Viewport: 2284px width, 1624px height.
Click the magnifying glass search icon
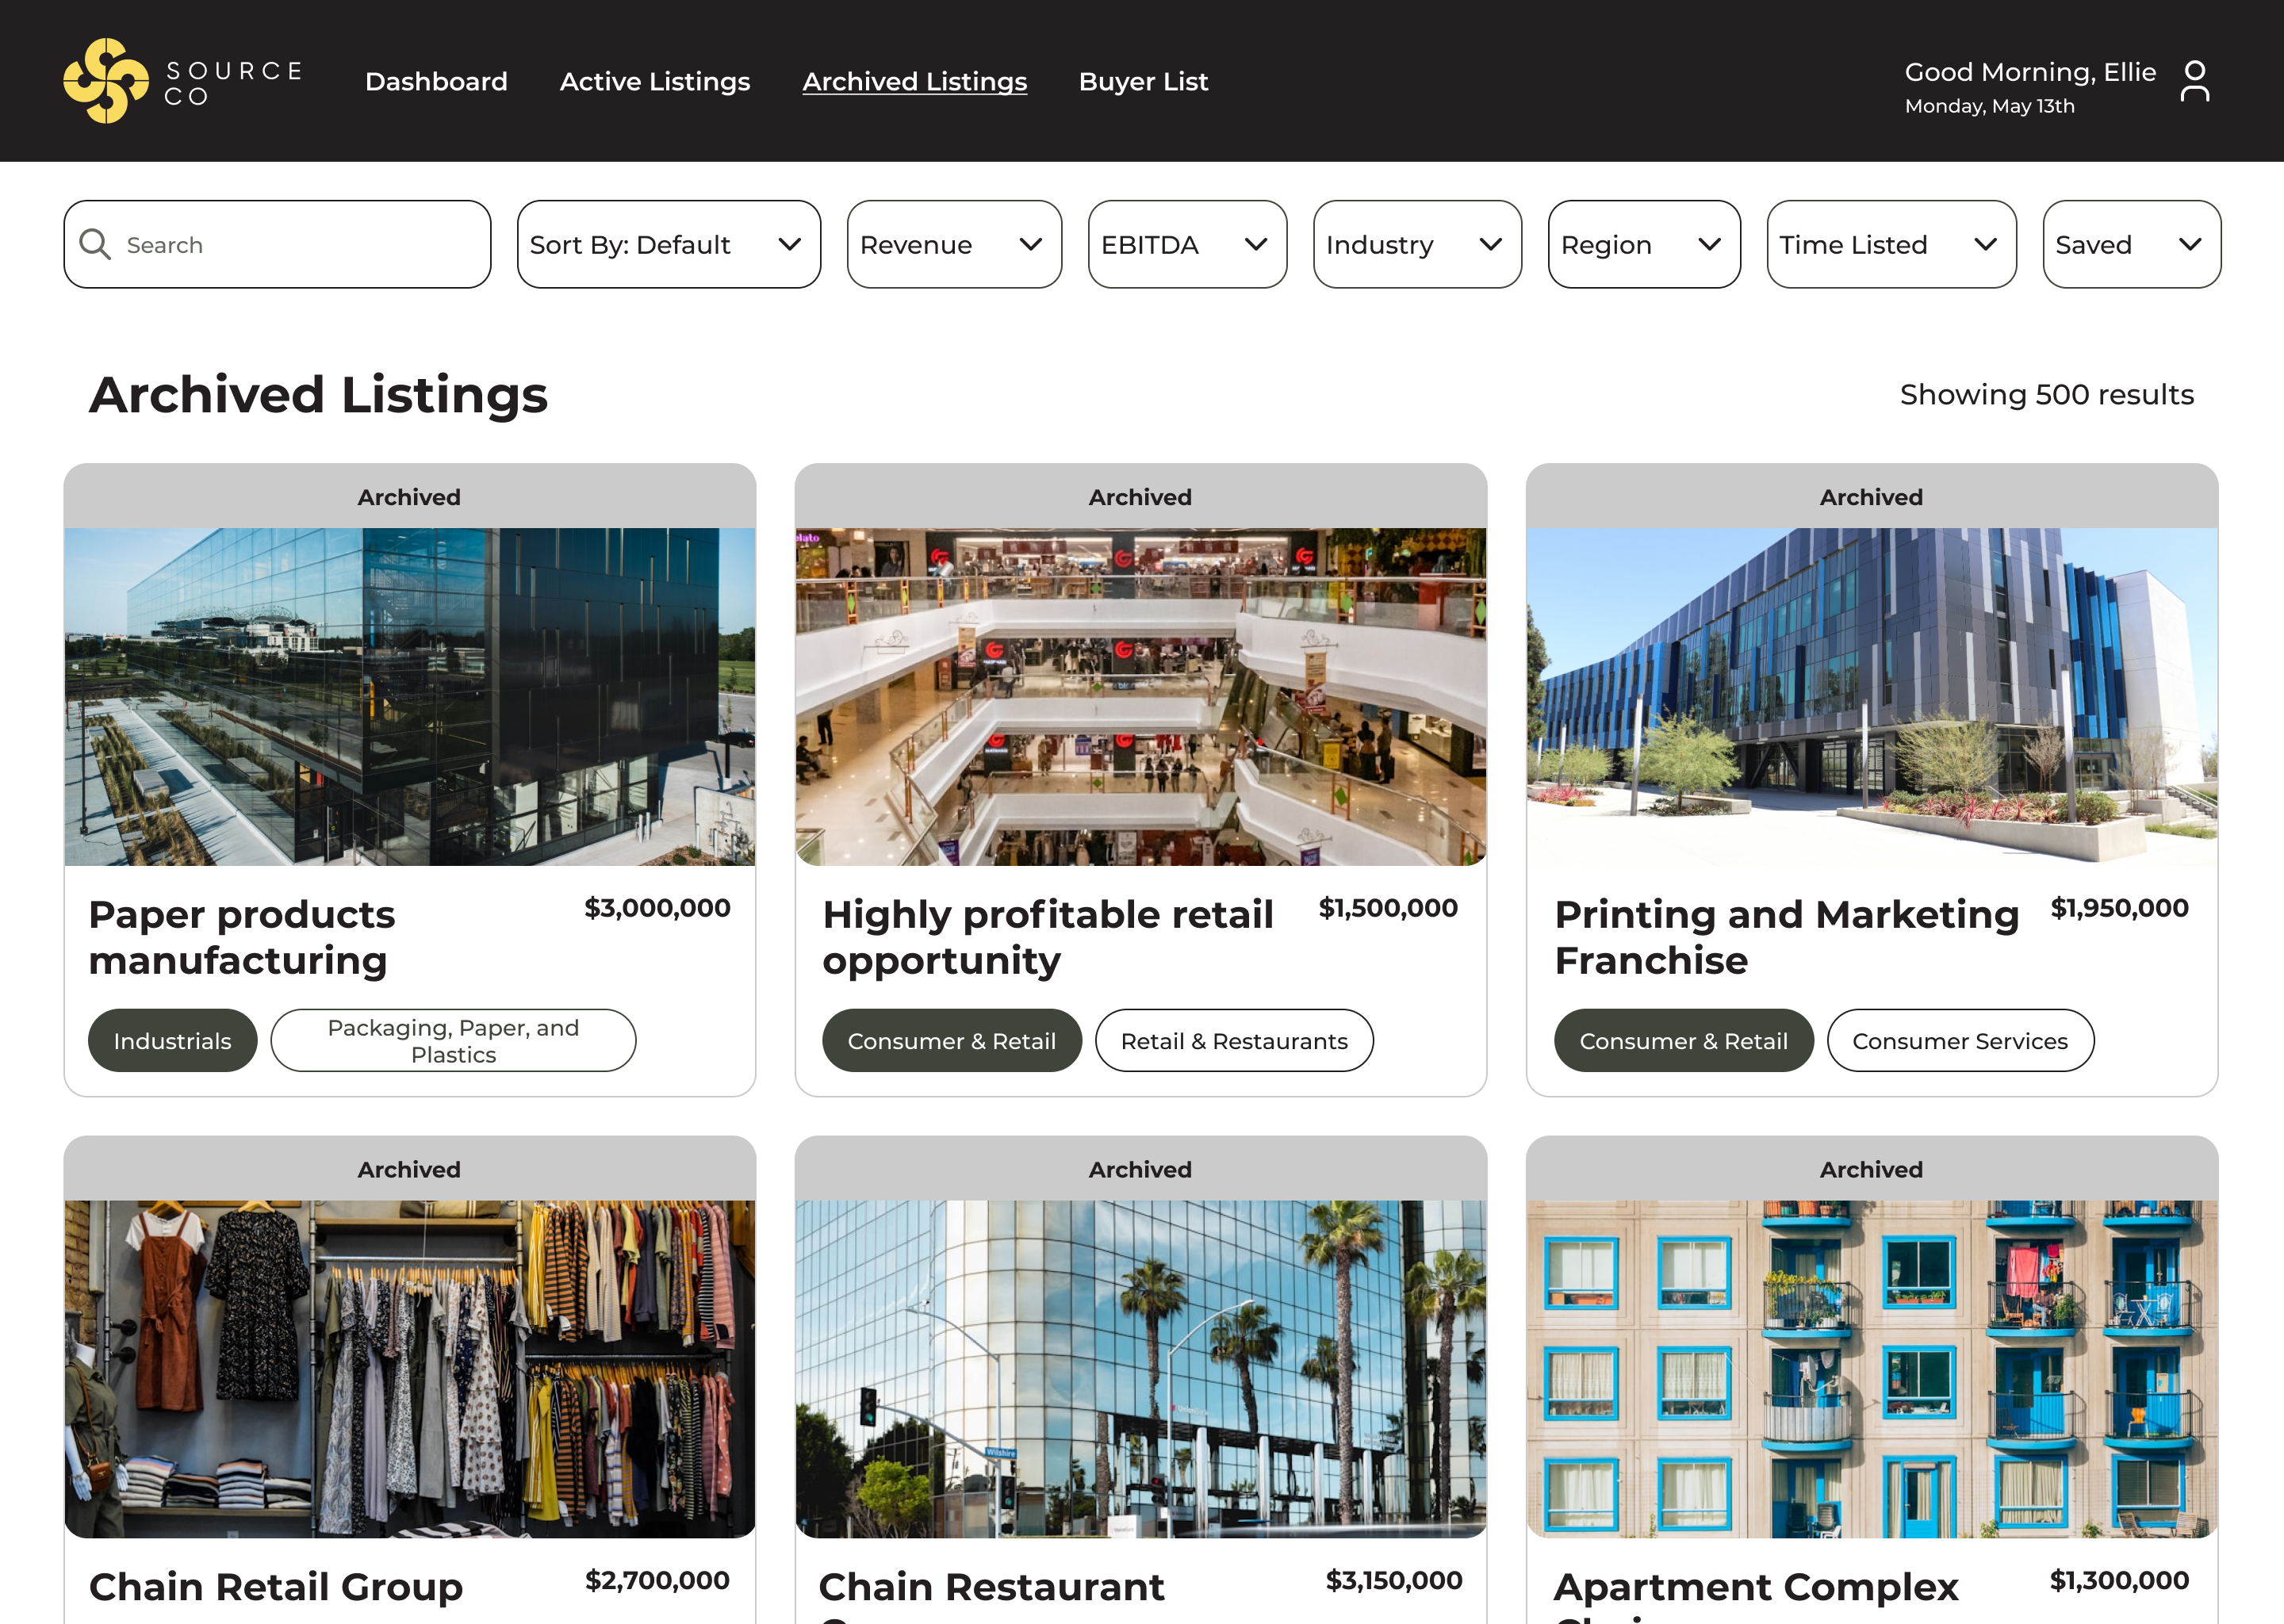coord(95,244)
